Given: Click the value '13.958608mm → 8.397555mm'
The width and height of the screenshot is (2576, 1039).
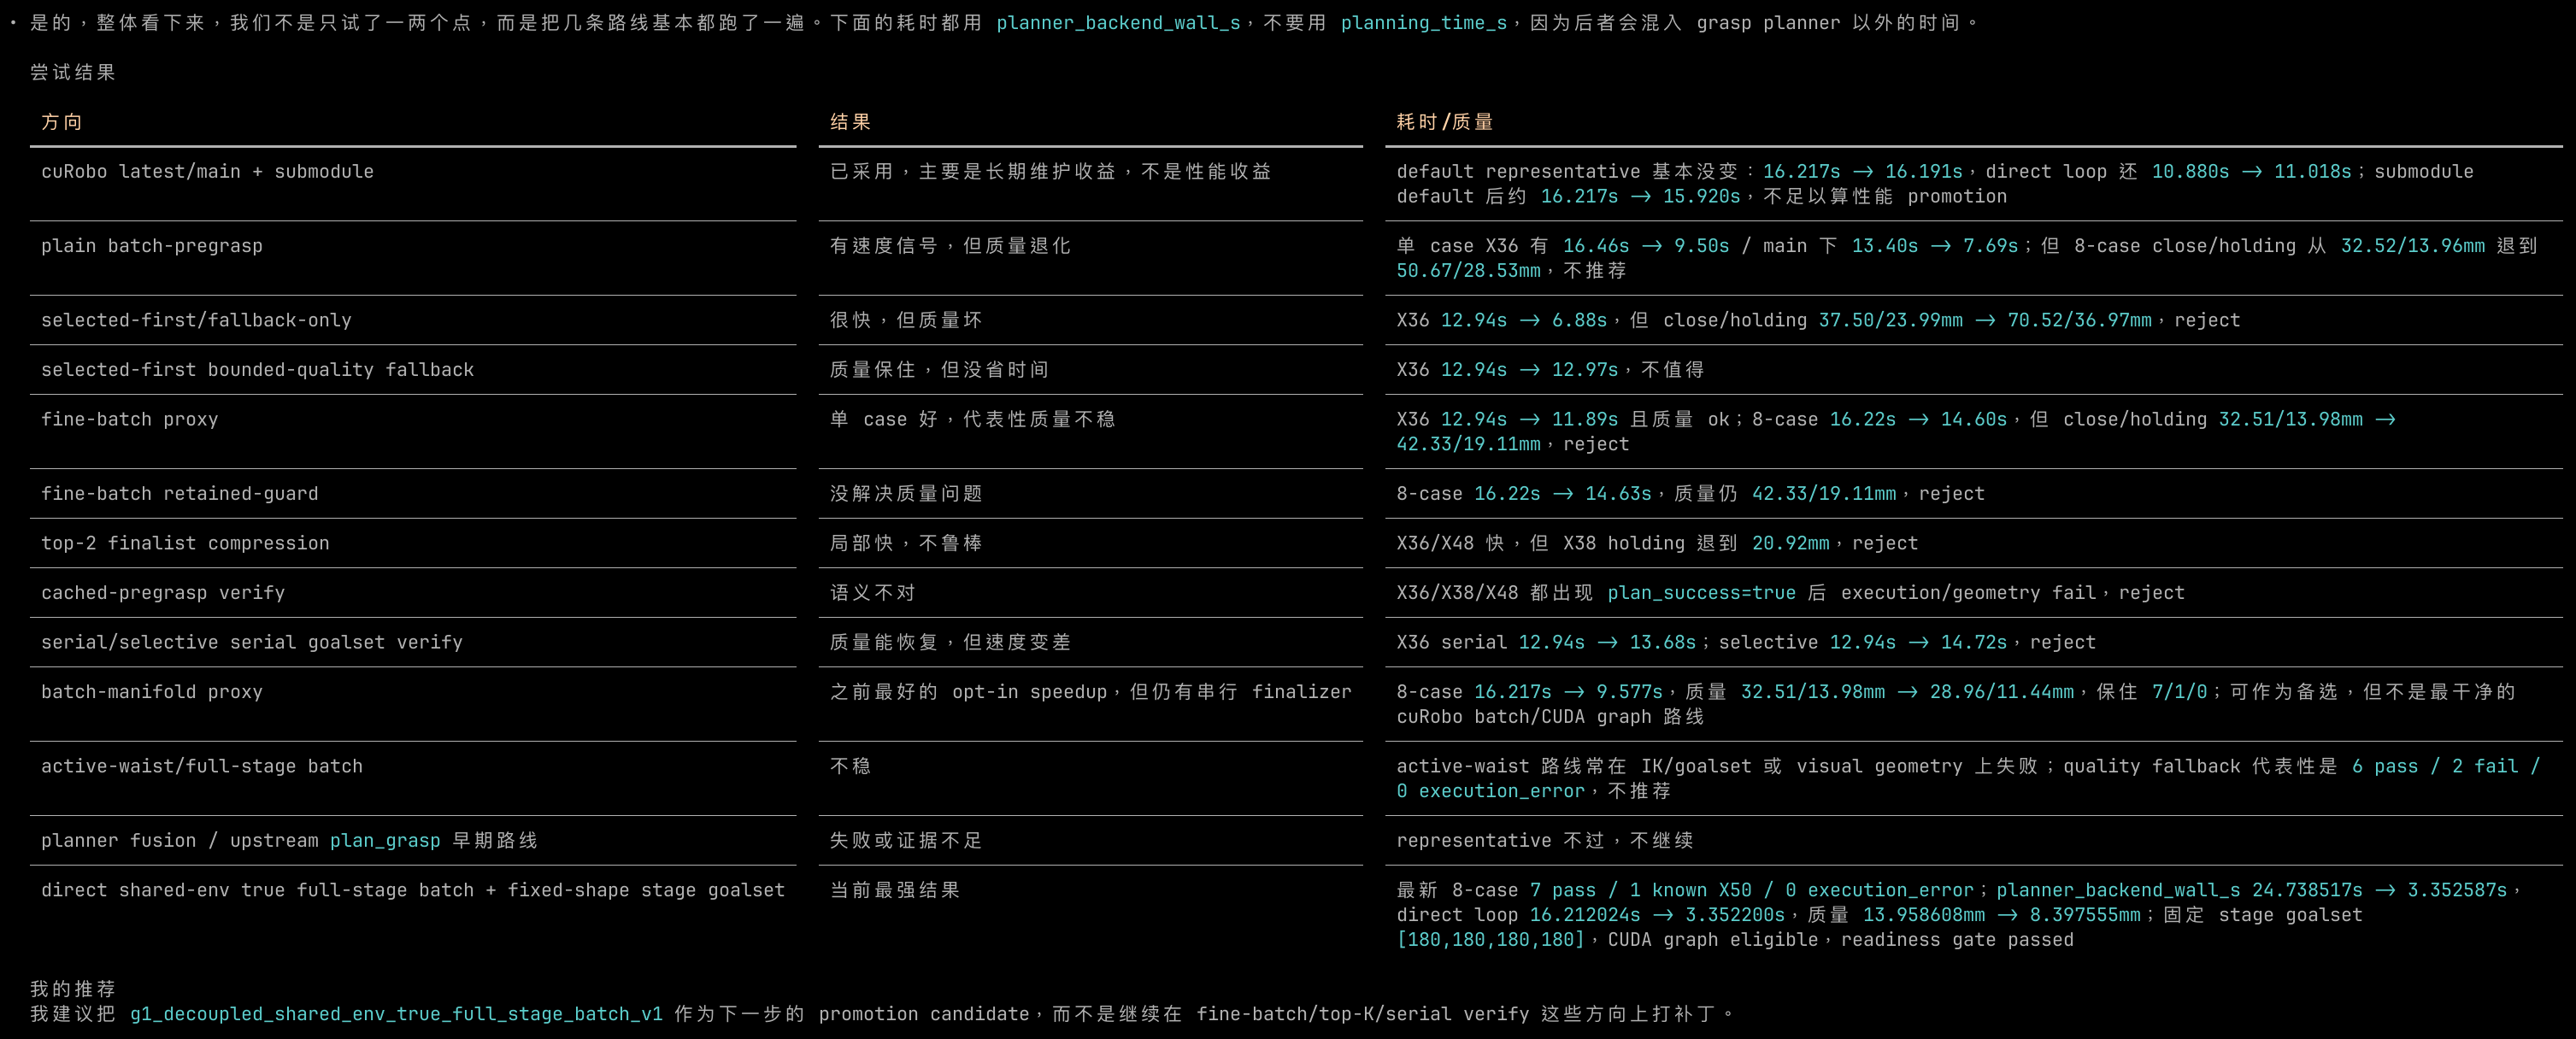Looking at the screenshot, I should click(2002, 915).
